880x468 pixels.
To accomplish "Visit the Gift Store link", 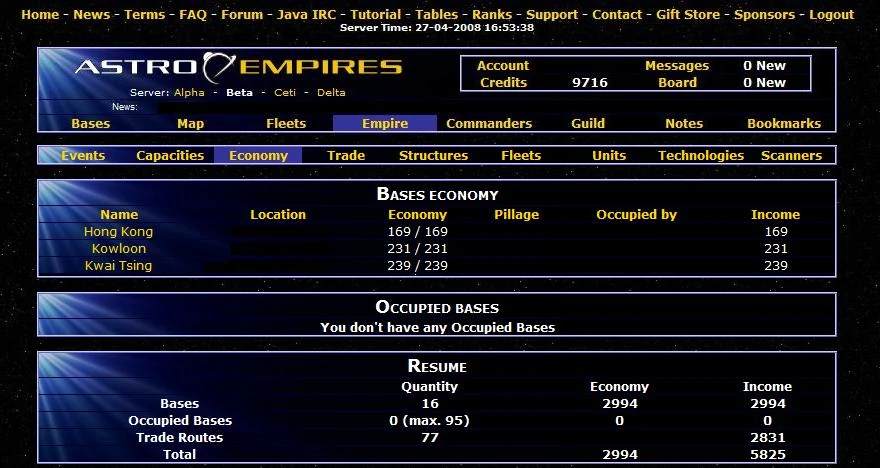I will click(688, 15).
